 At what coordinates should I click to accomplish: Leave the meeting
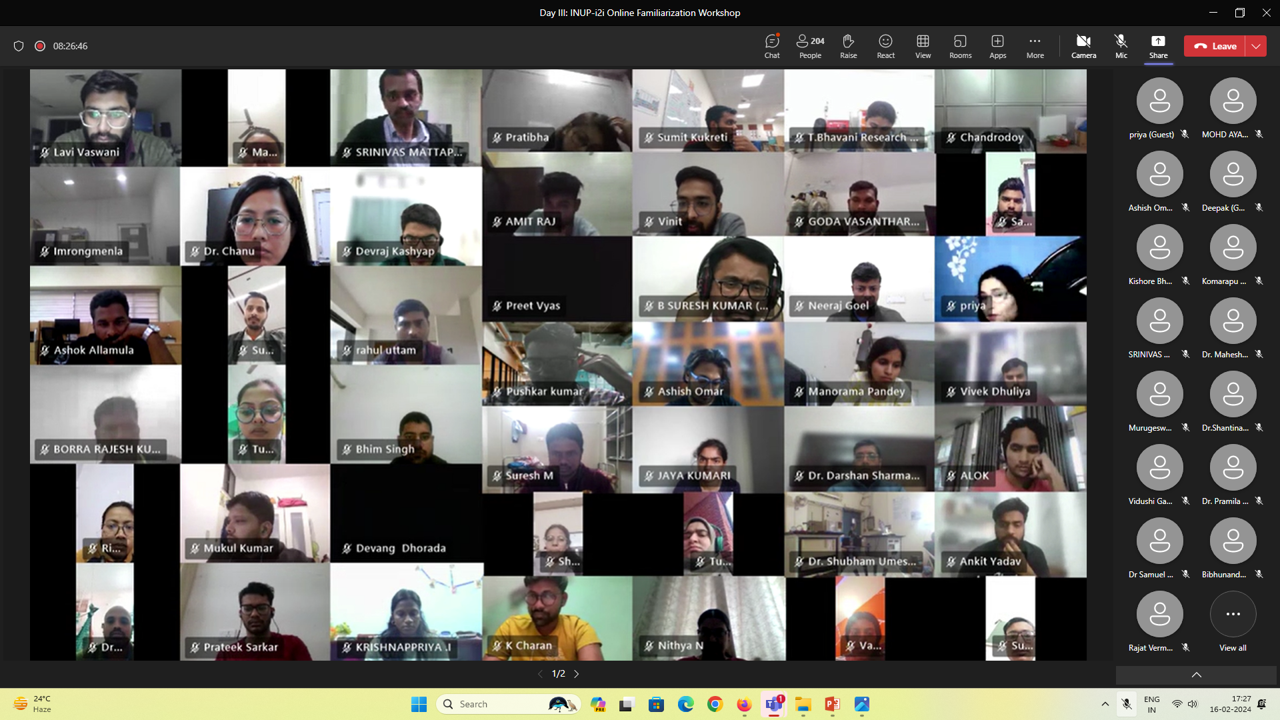[1215, 46]
